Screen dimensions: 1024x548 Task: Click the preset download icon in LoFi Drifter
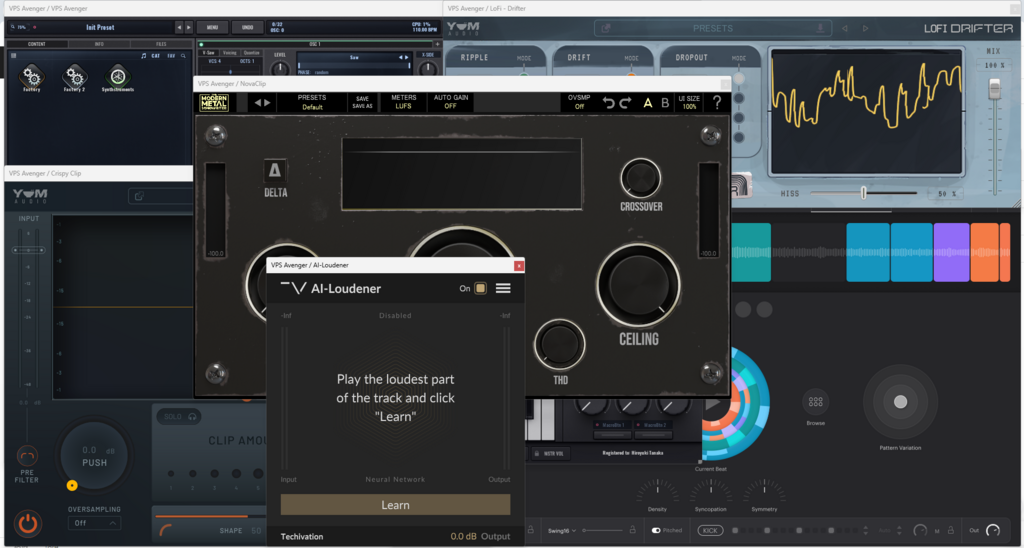(x=821, y=28)
